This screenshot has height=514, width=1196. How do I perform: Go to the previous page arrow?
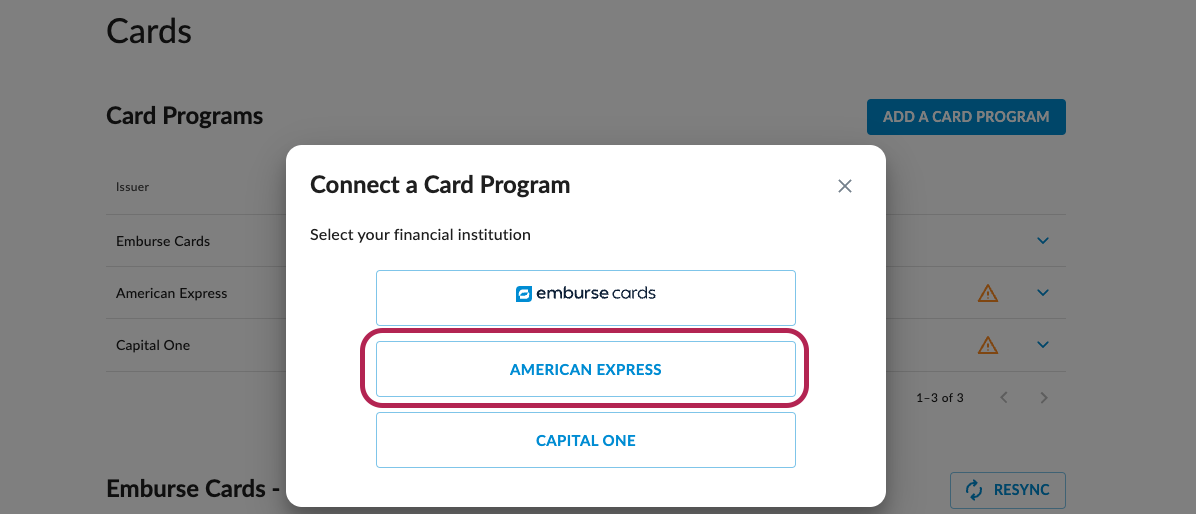(1004, 398)
